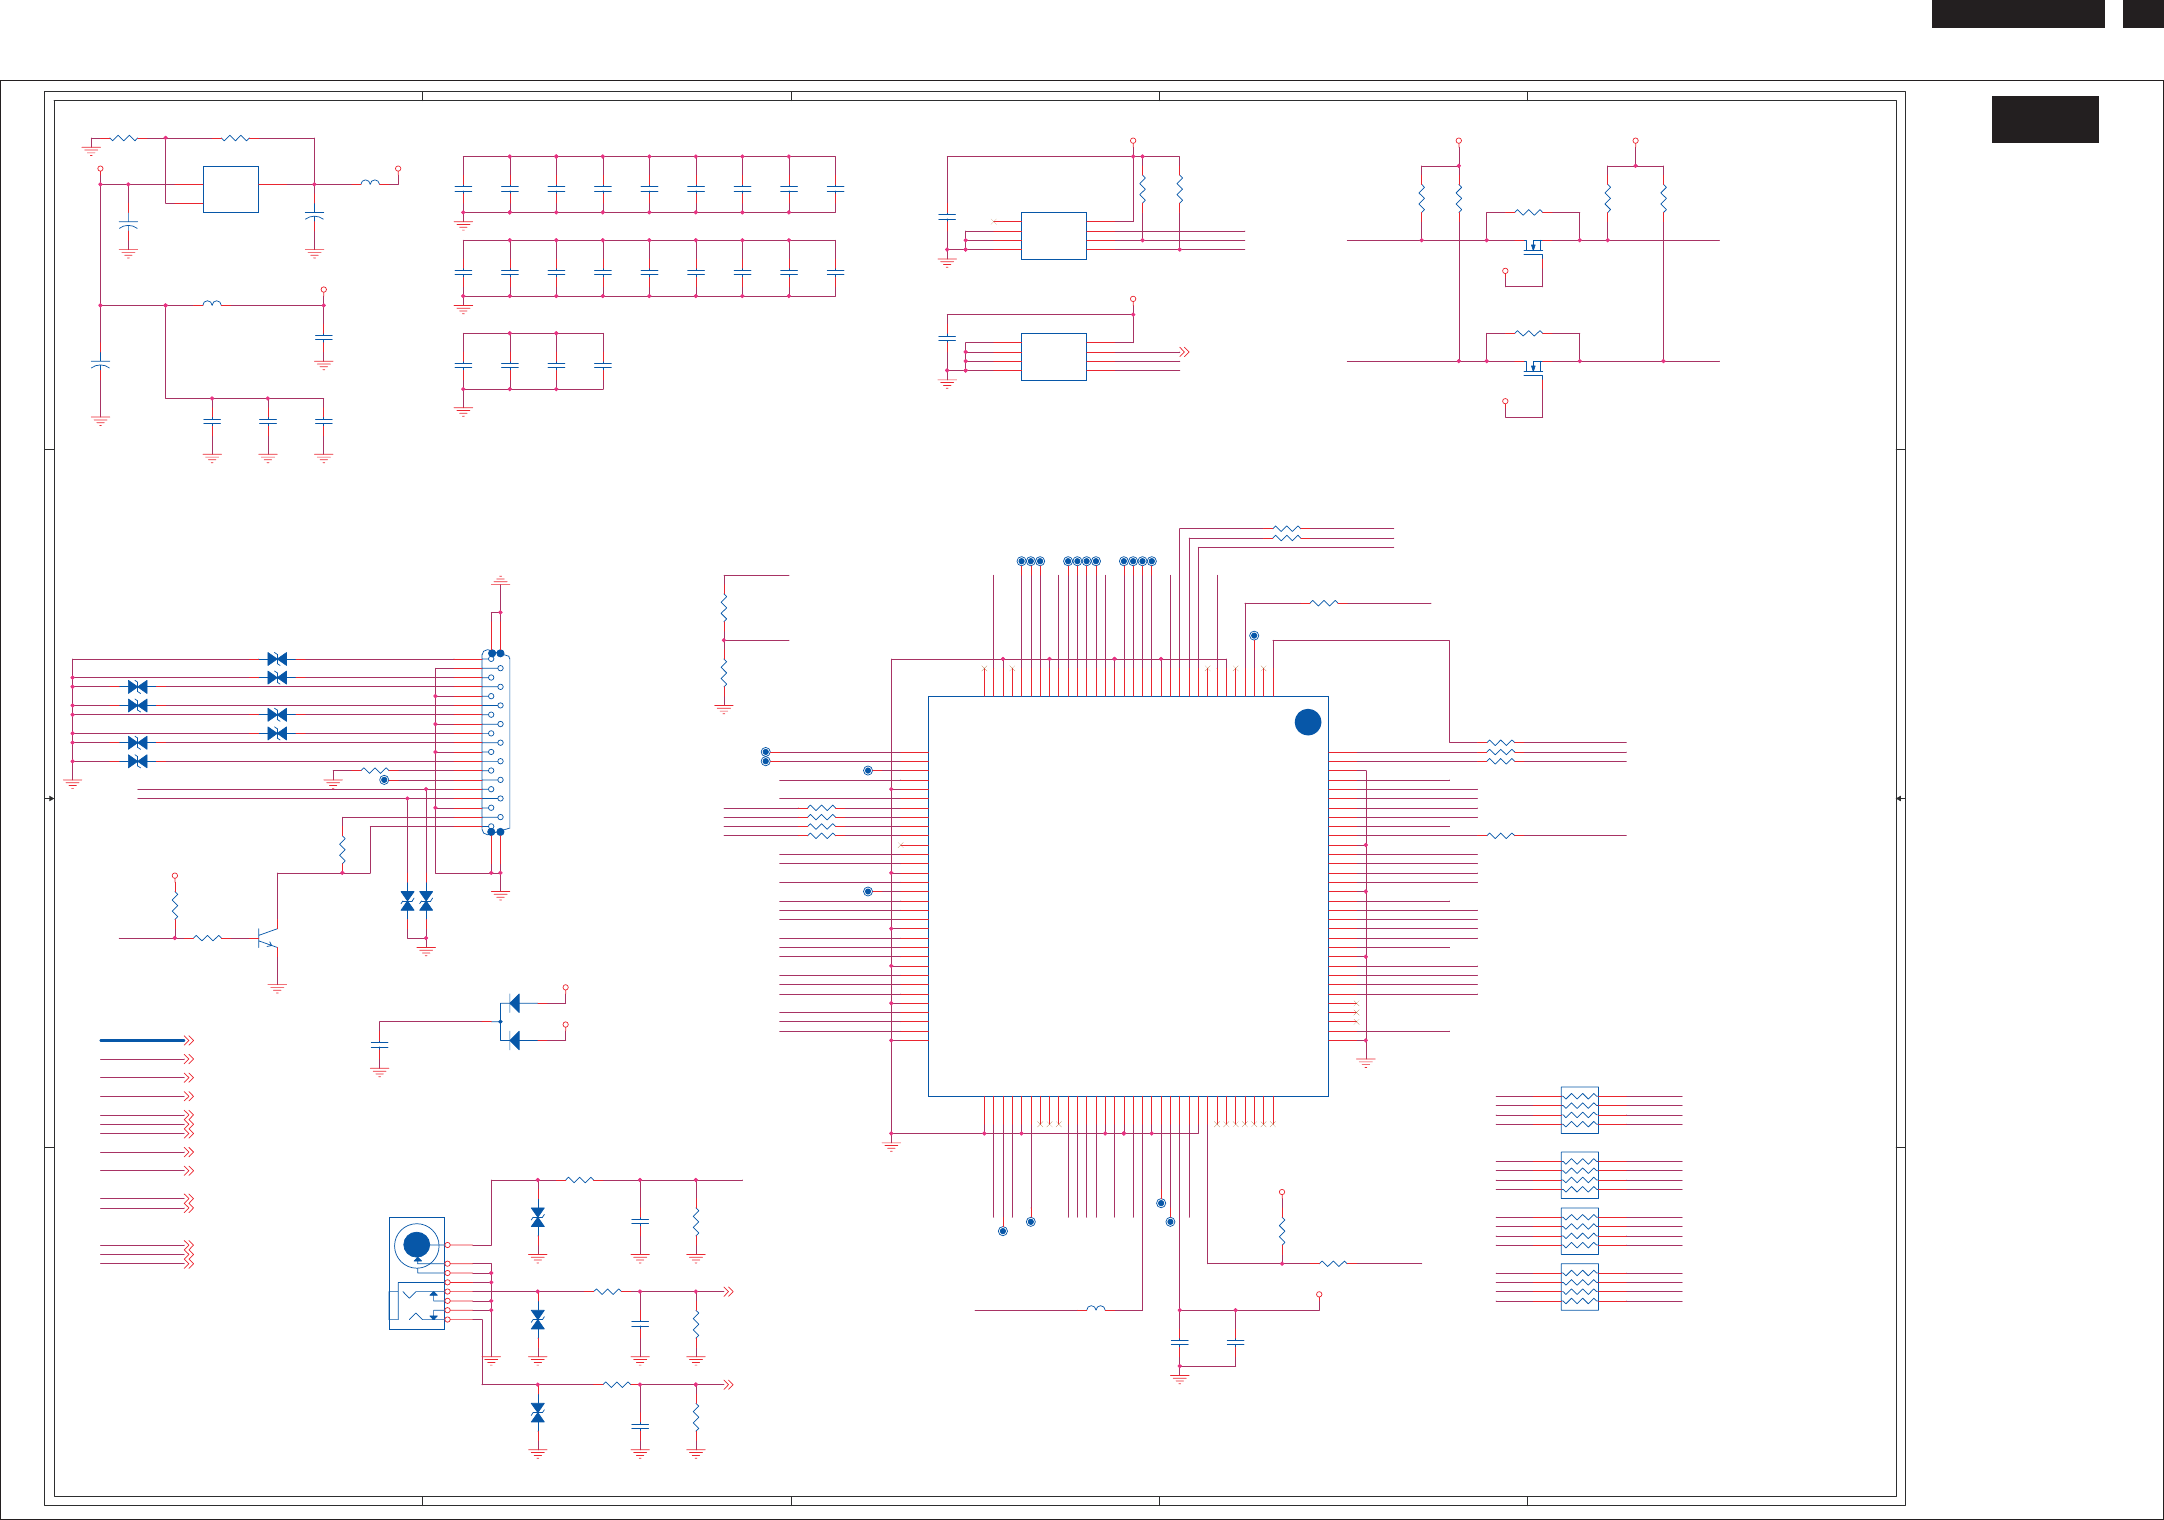The width and height of the screenshot is (2164, 1520).
Task: Select the upper diode of the dual-diode pair
Action: (x=514, y=1003)
